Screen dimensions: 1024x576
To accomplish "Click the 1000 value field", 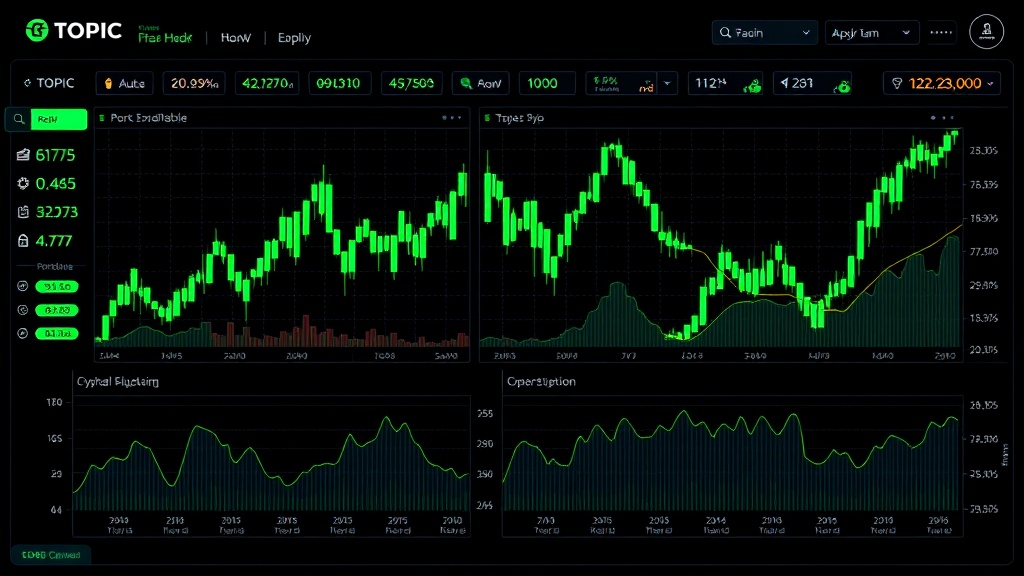I will (547, 84).
